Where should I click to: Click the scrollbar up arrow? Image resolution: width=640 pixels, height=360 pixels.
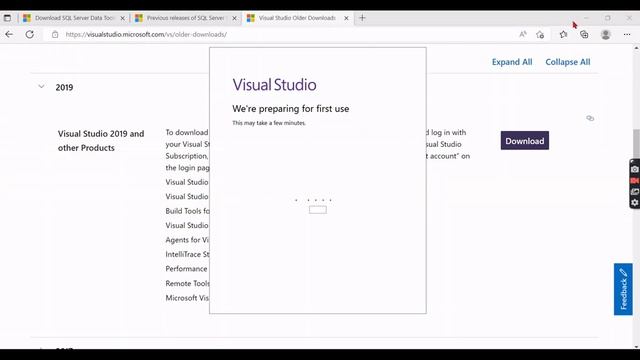tap(636, 49)
